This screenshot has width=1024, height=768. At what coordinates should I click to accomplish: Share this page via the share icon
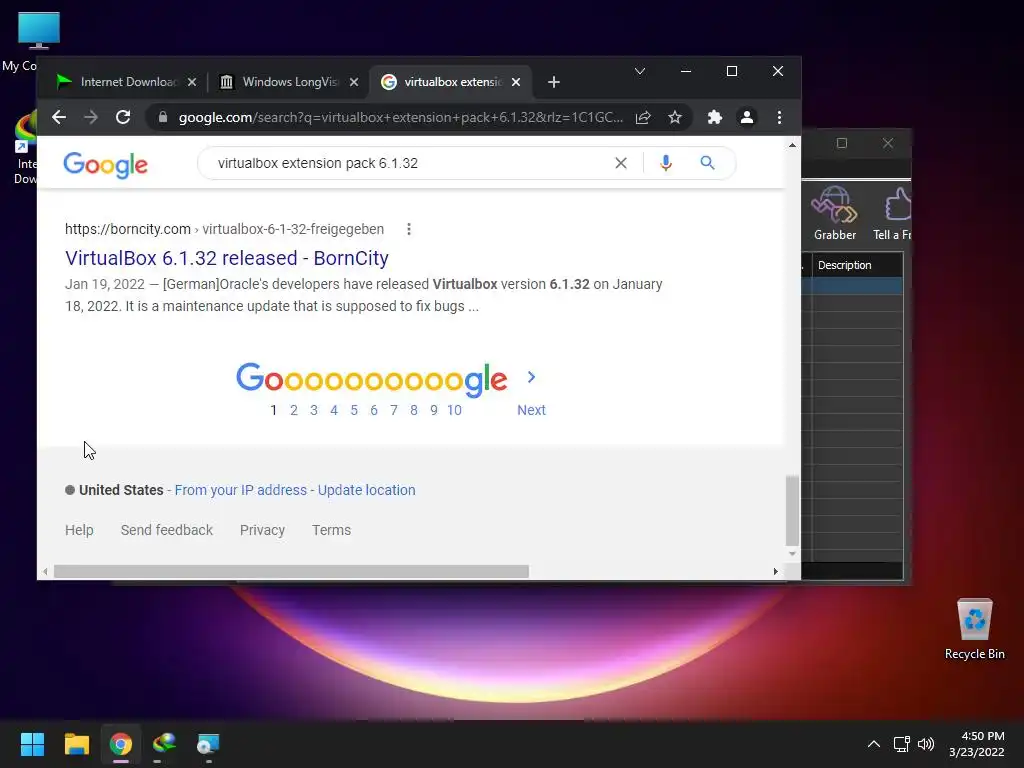[x=643, y=118]
